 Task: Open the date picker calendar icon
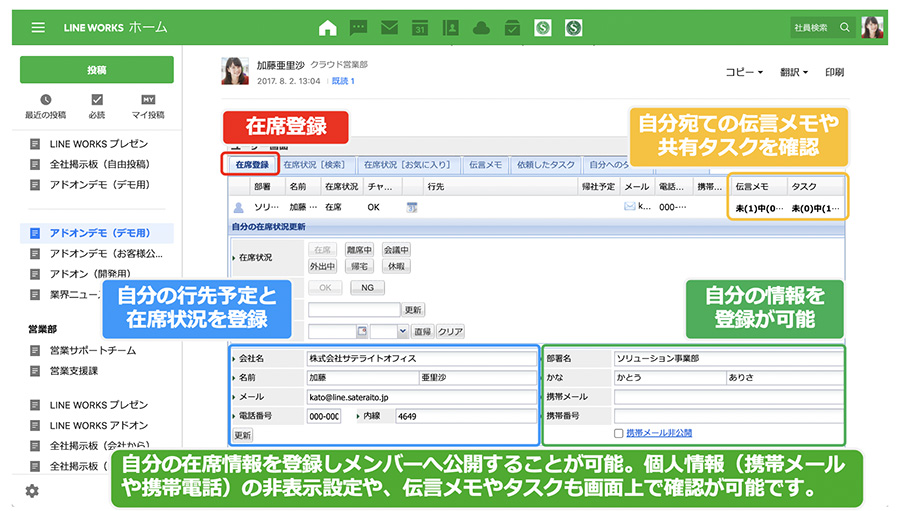(x=362, y=331)
